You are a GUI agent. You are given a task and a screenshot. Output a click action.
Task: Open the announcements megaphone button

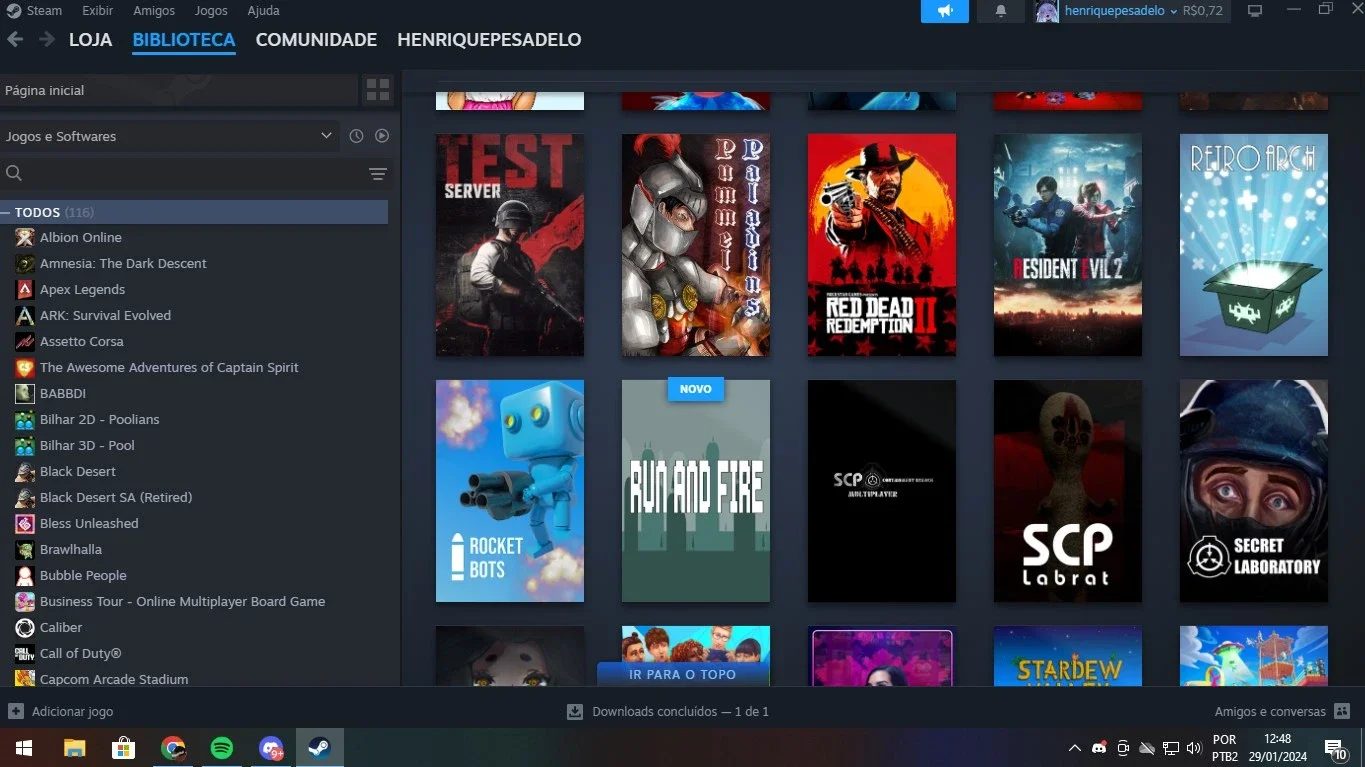point(945,11)
